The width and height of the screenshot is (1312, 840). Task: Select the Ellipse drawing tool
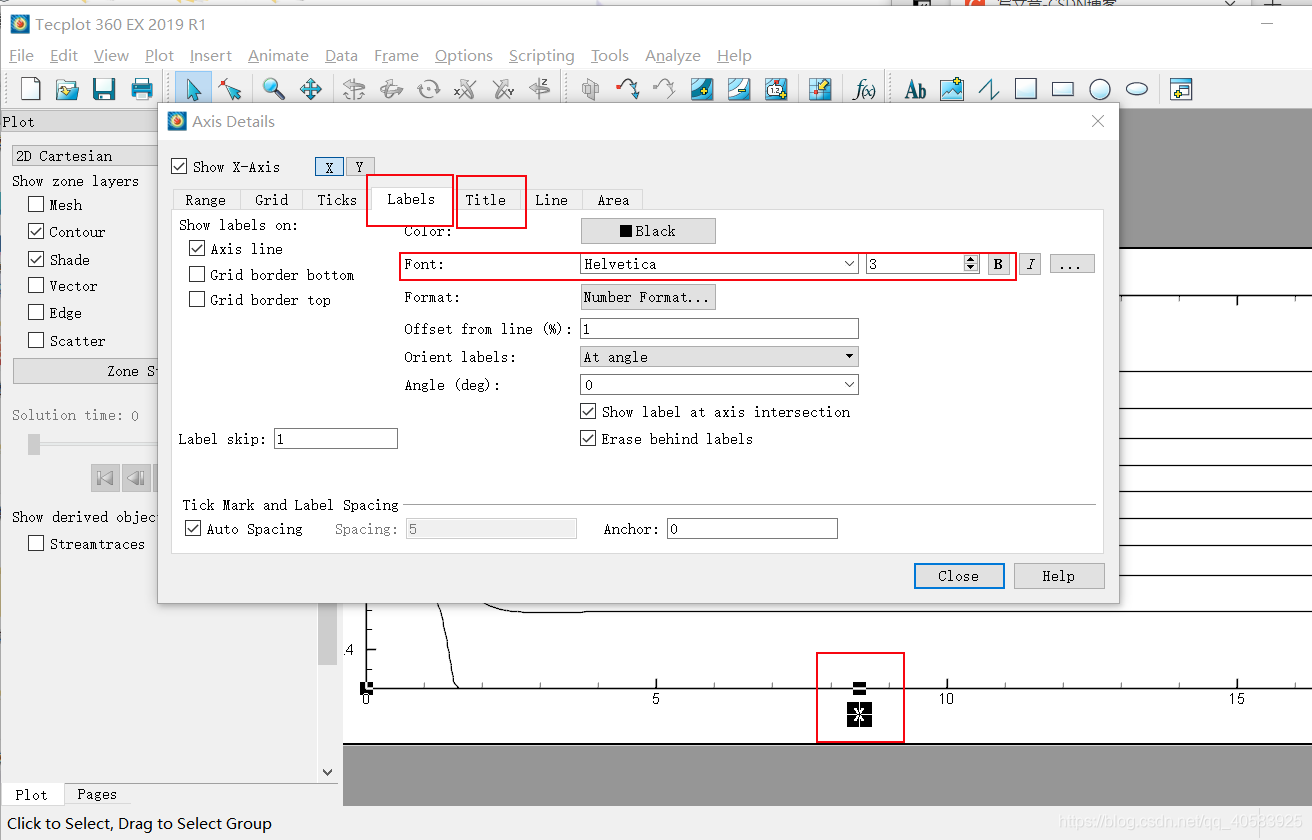[1137, 89]
